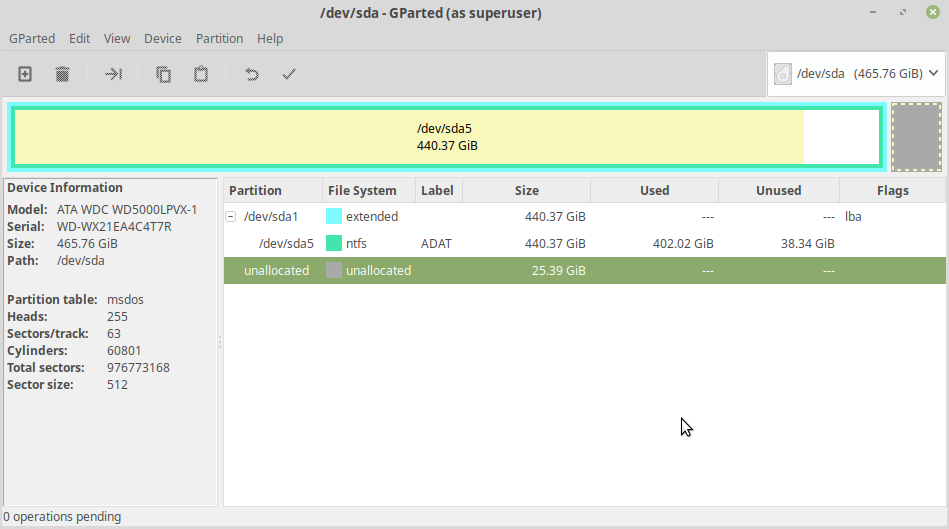
Task: Click the extended file system text
Action: [372, 216]
